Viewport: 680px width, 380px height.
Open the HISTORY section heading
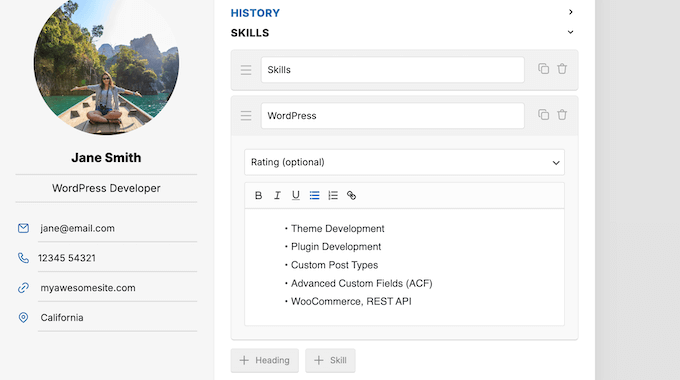click(255, 13)
